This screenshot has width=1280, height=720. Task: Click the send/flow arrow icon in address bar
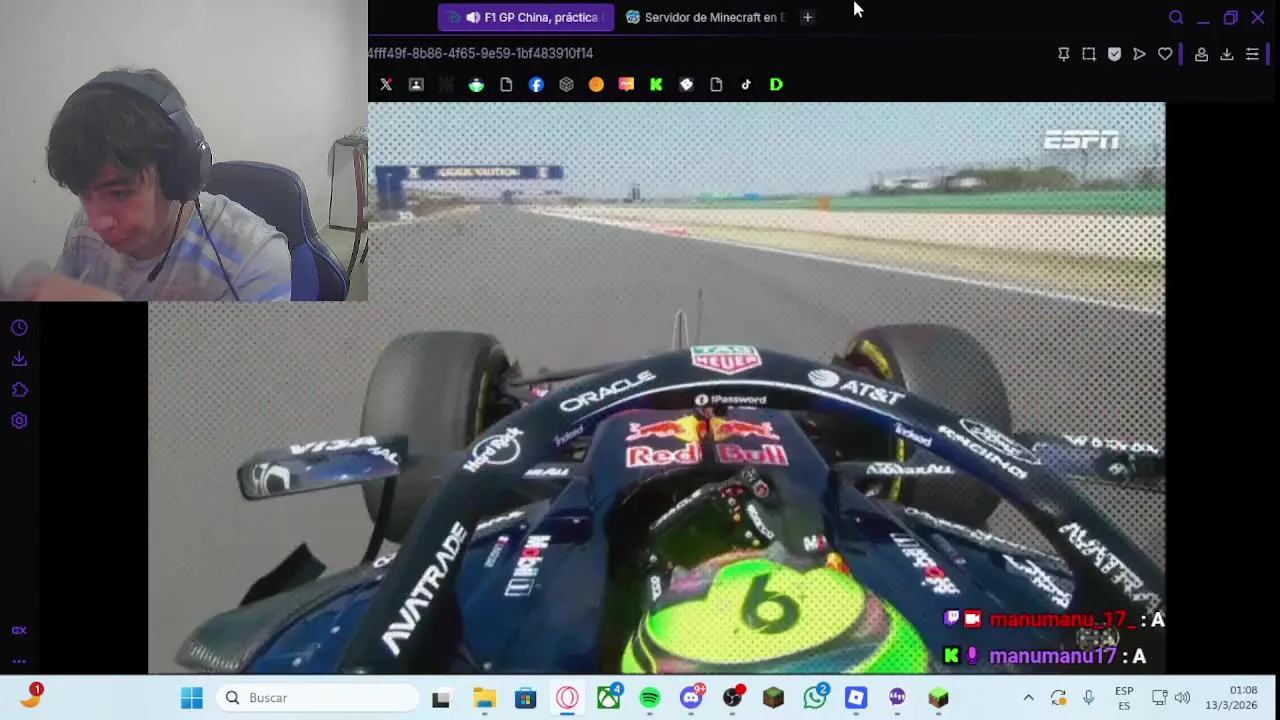(x=1139, y=54)
